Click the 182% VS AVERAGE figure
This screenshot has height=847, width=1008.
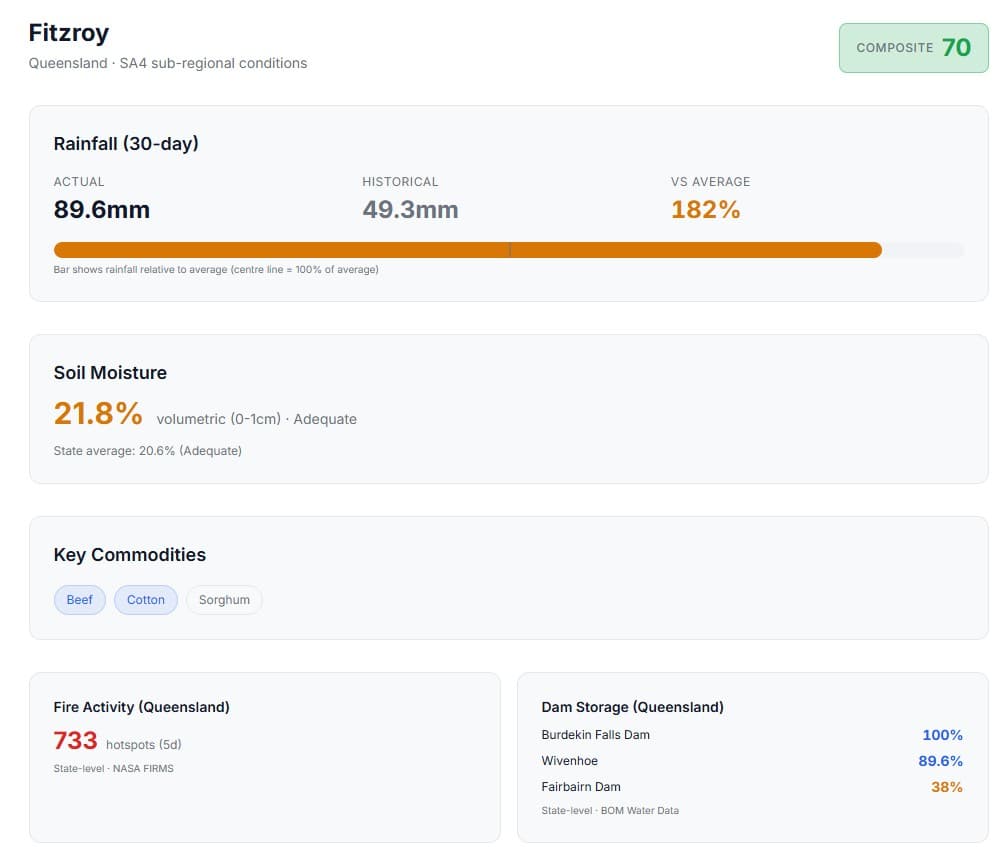pos(705,209)
